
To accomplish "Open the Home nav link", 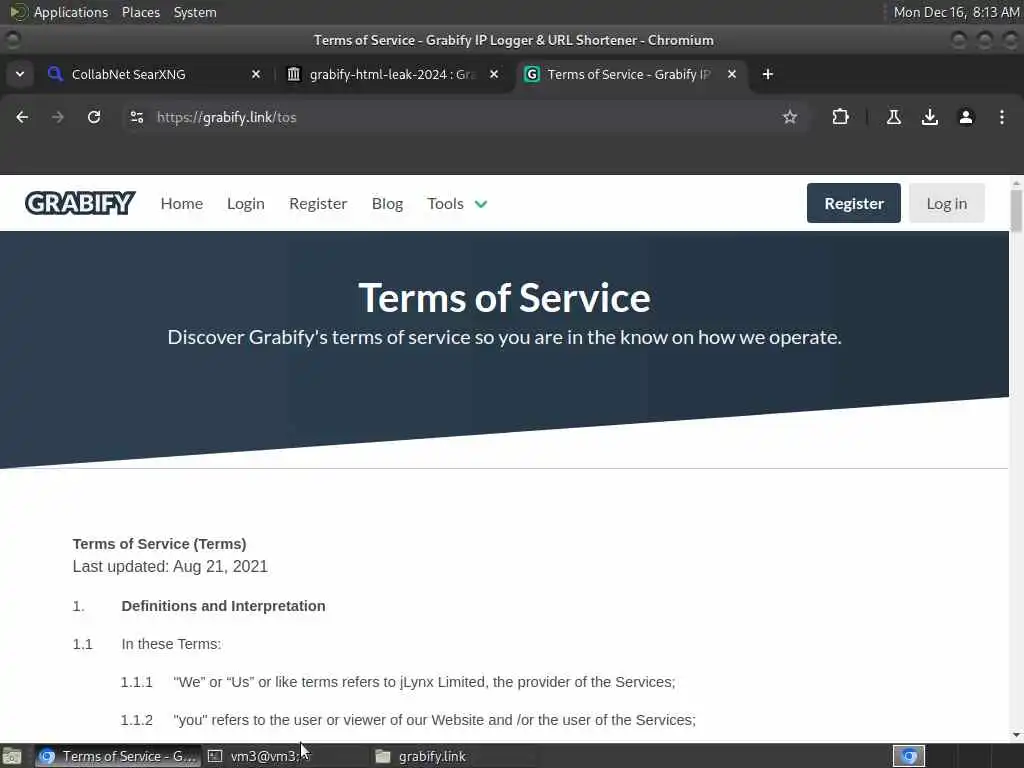I will point(182,204).
